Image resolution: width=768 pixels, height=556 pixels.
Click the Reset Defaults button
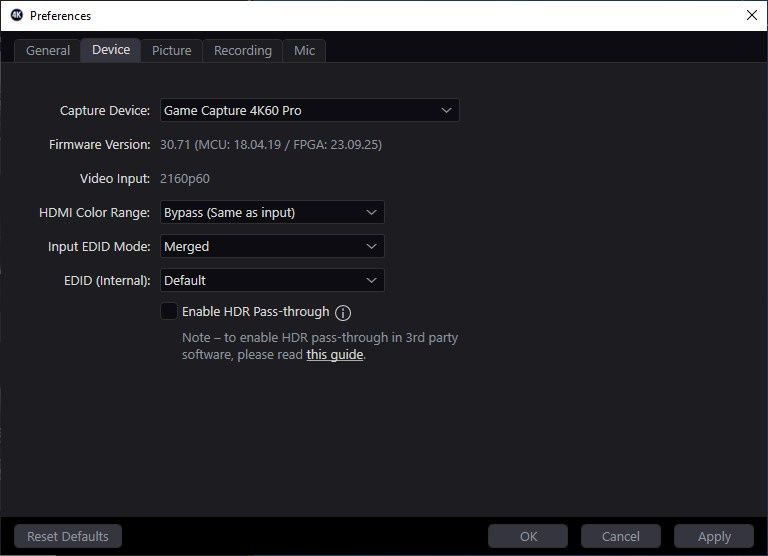[68, 536]
